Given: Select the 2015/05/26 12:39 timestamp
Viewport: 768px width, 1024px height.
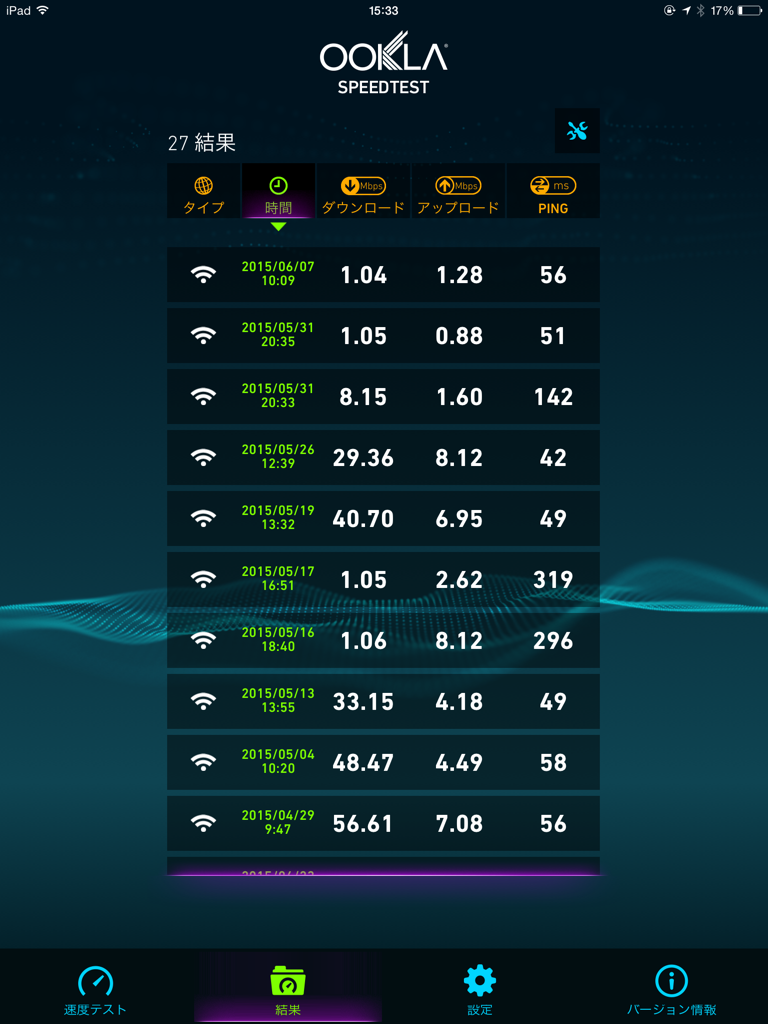Looking at the screenshot, I should point(278,456).
